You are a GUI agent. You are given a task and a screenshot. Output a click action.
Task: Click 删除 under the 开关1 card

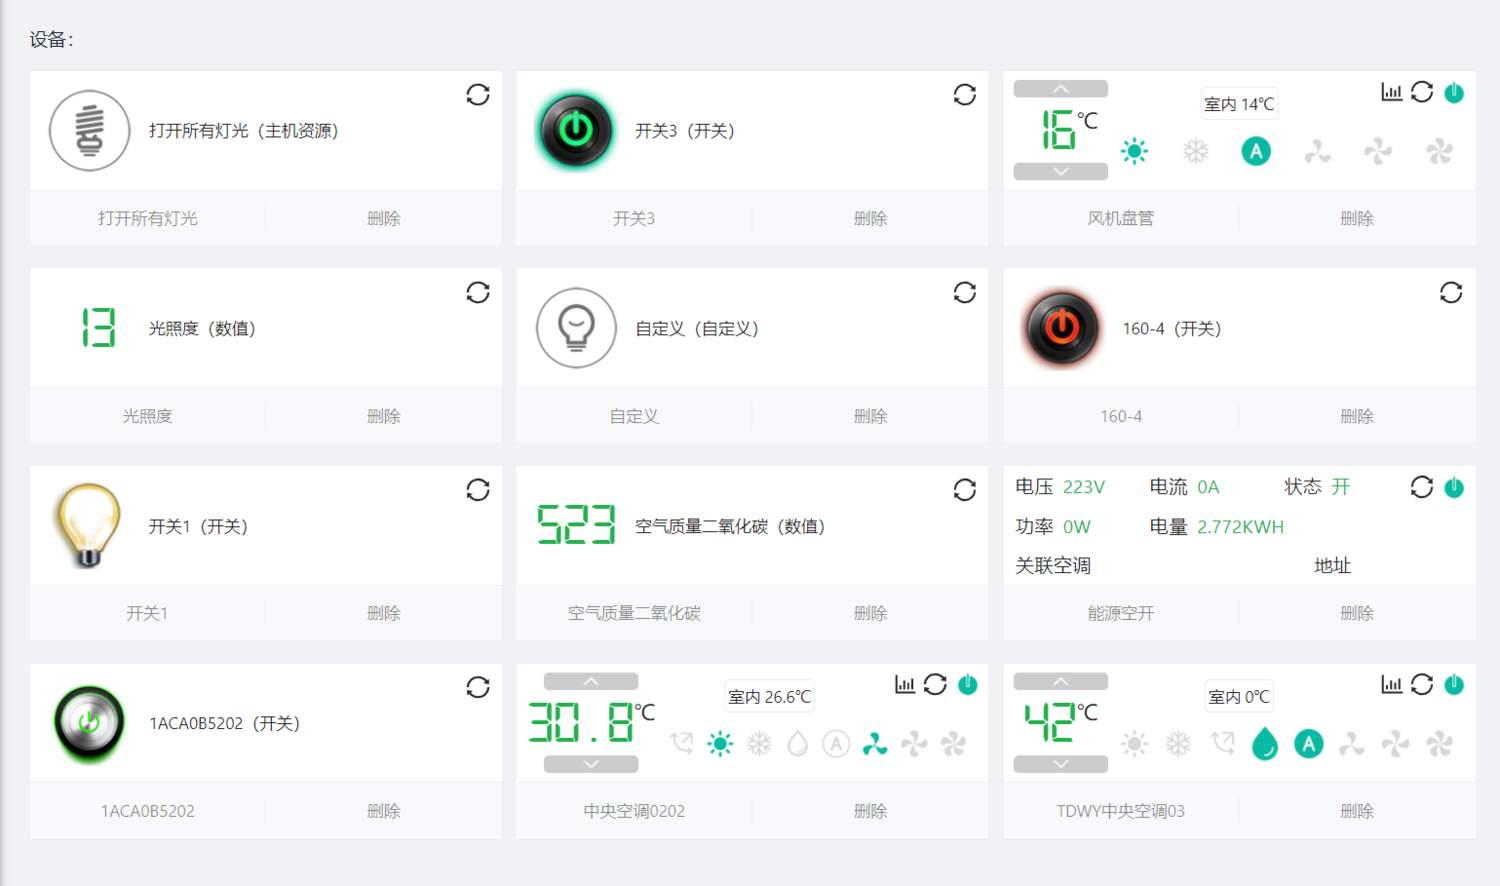(384, 612)
